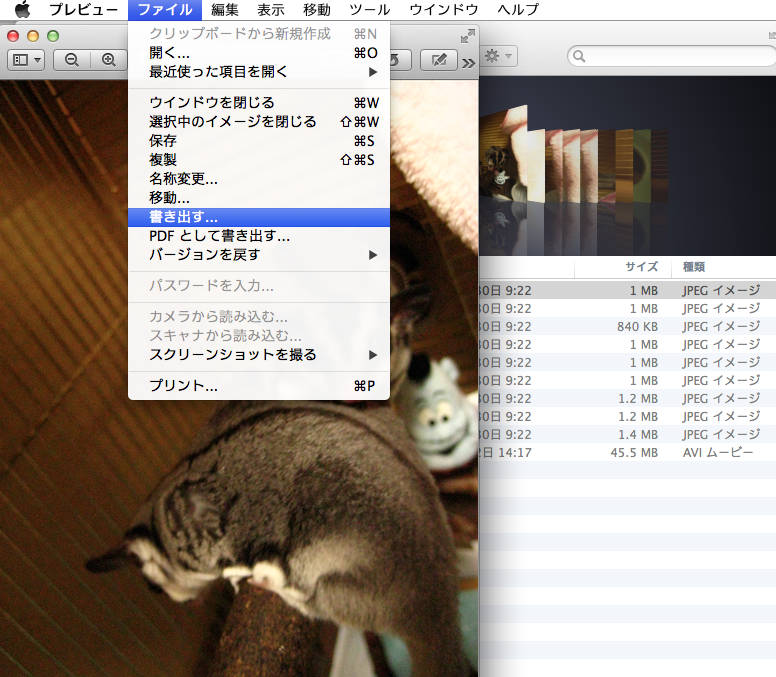Choose 開く… from the file menu
The image size is (776, 677).
[x=259, y=52]
